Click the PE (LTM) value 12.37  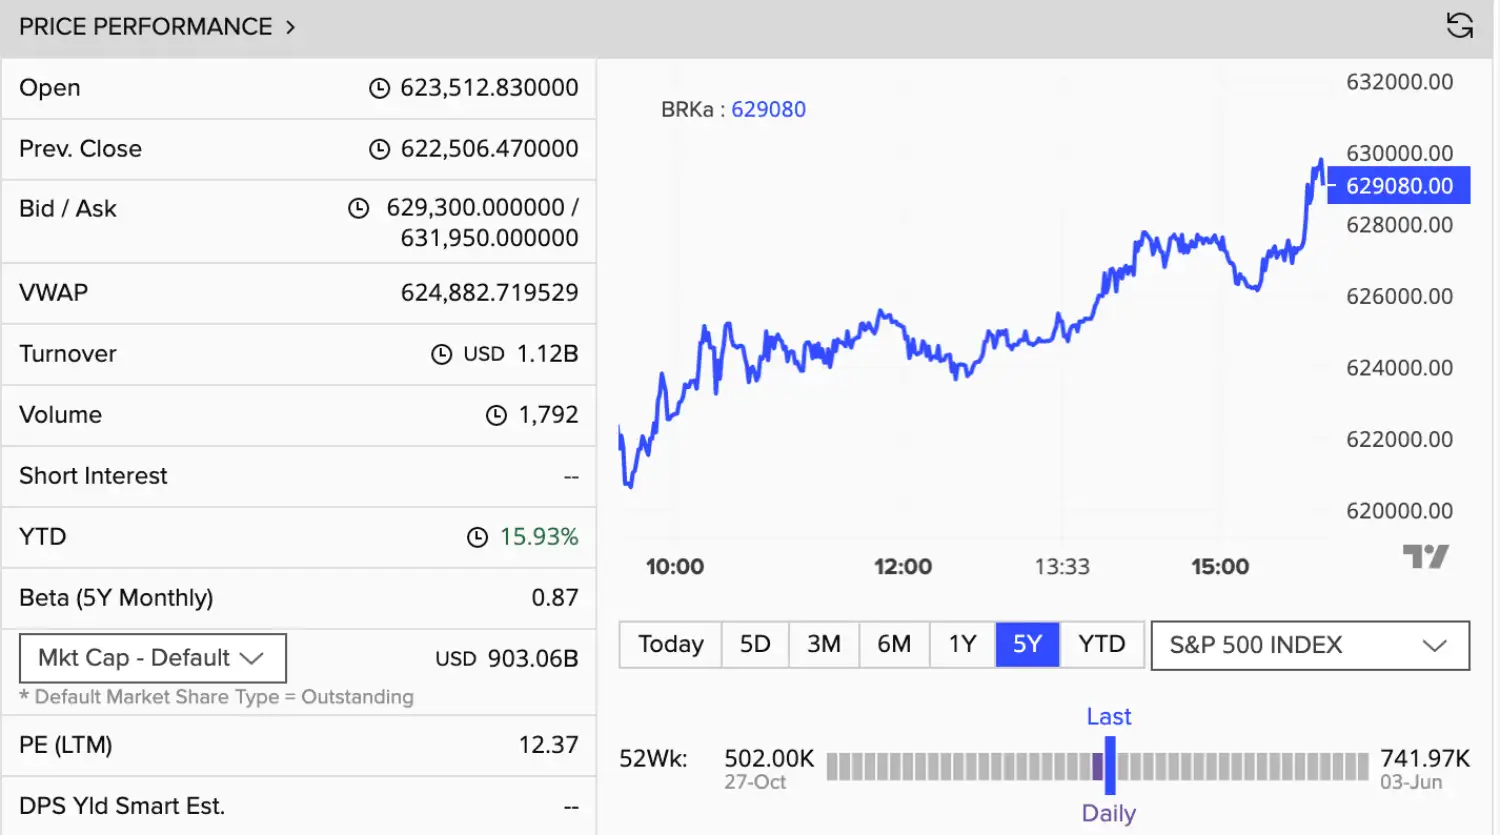pos(548,745)
